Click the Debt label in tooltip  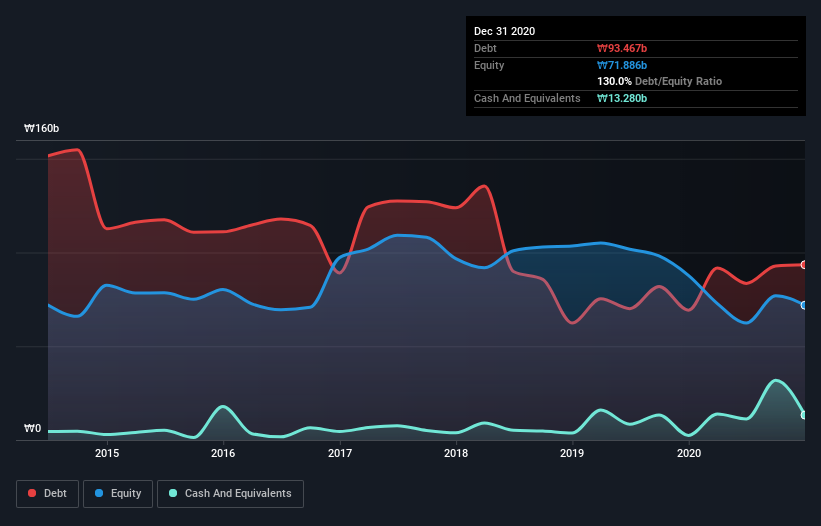point(485,48)
